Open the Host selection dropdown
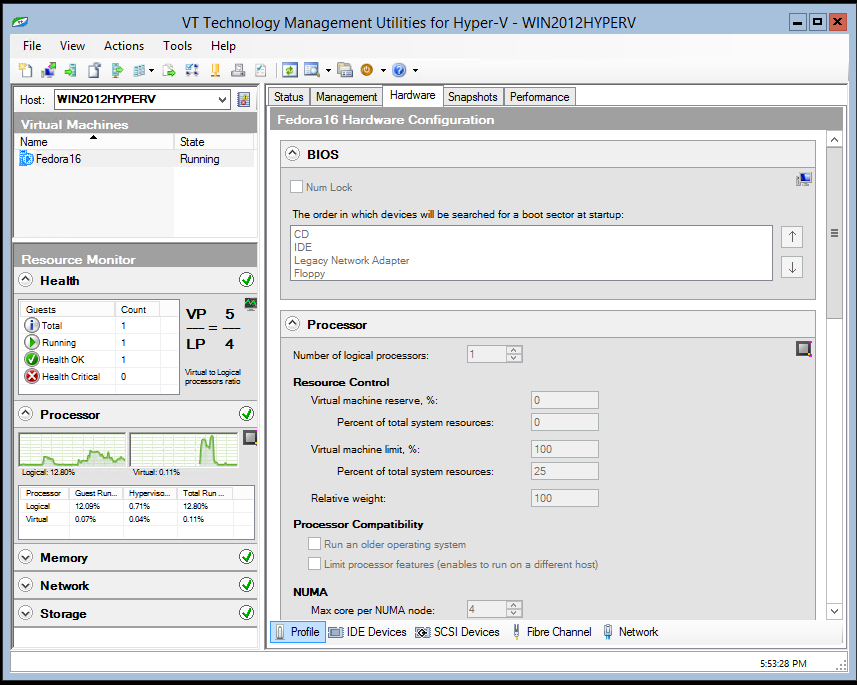 [224, 99]
